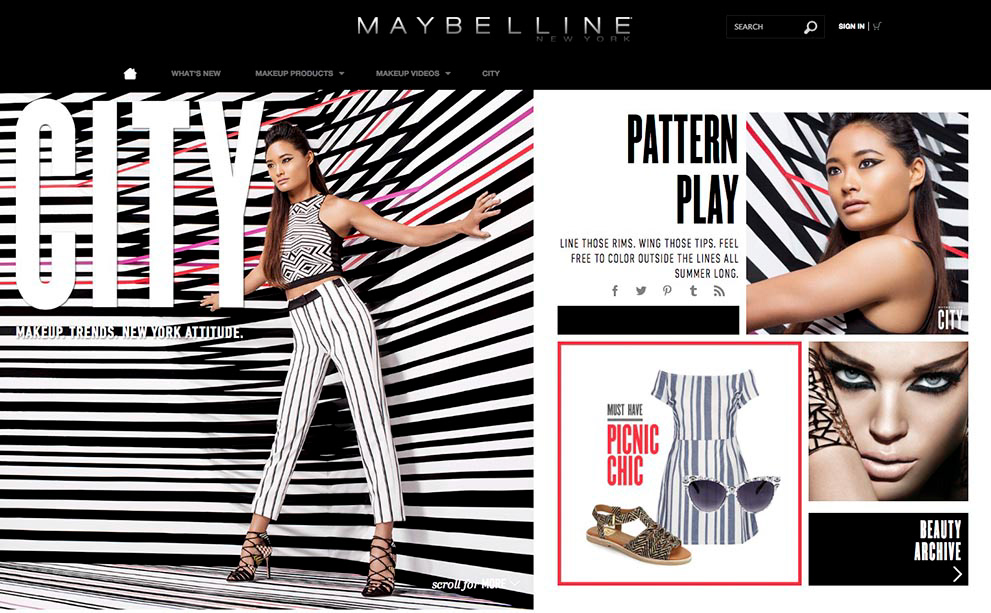The image size is (991, 613).
Task: Share via Twitter bird icon
Action: pyautogui.click(x=641, y=291)
